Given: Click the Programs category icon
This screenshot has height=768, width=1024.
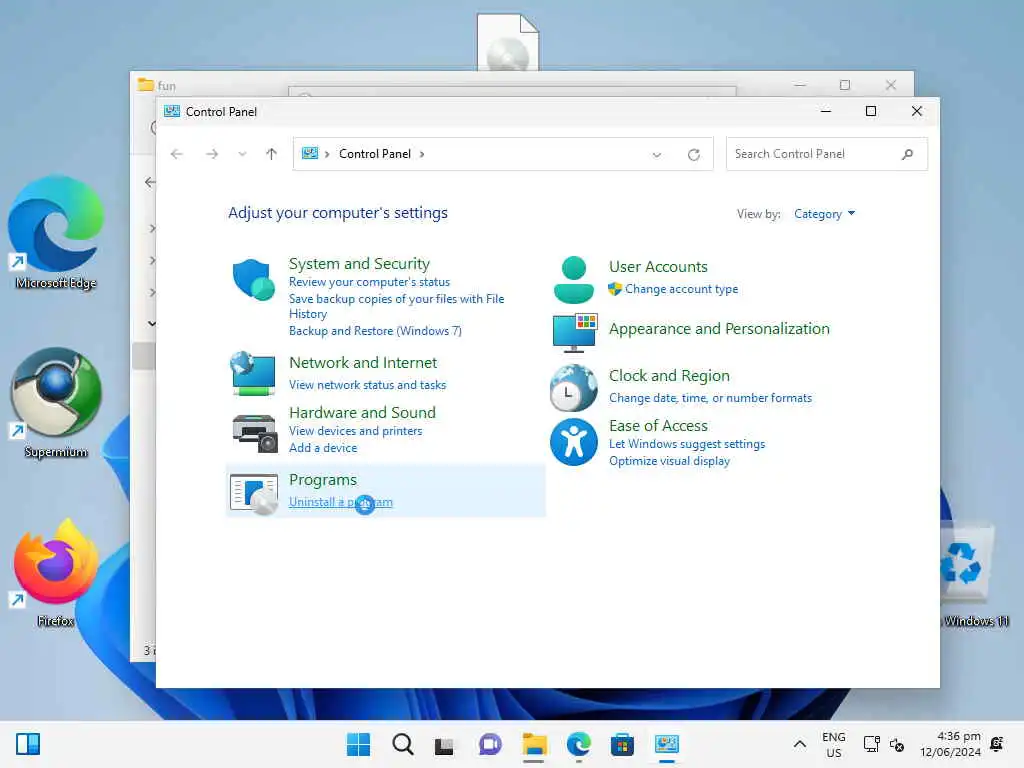Looking at the screenshot, I should pyautogui.click(x=254, y=494).
